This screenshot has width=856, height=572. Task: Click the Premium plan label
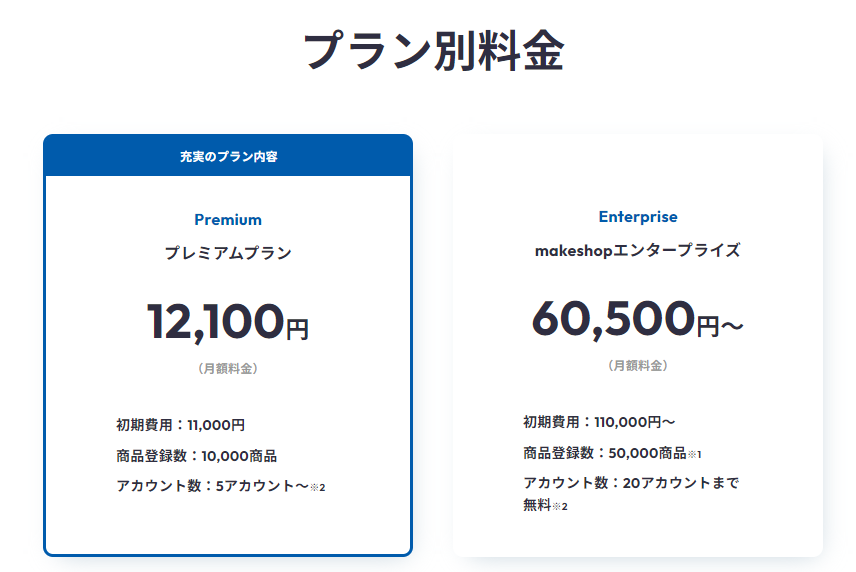coord(228,220)
